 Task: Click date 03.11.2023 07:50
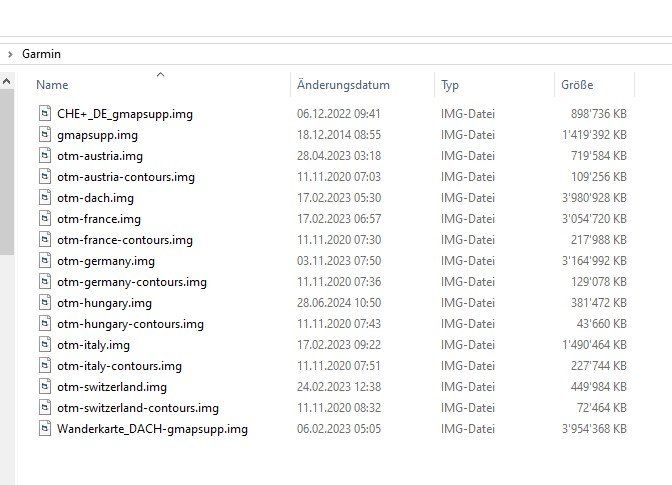tap(339, 260)
